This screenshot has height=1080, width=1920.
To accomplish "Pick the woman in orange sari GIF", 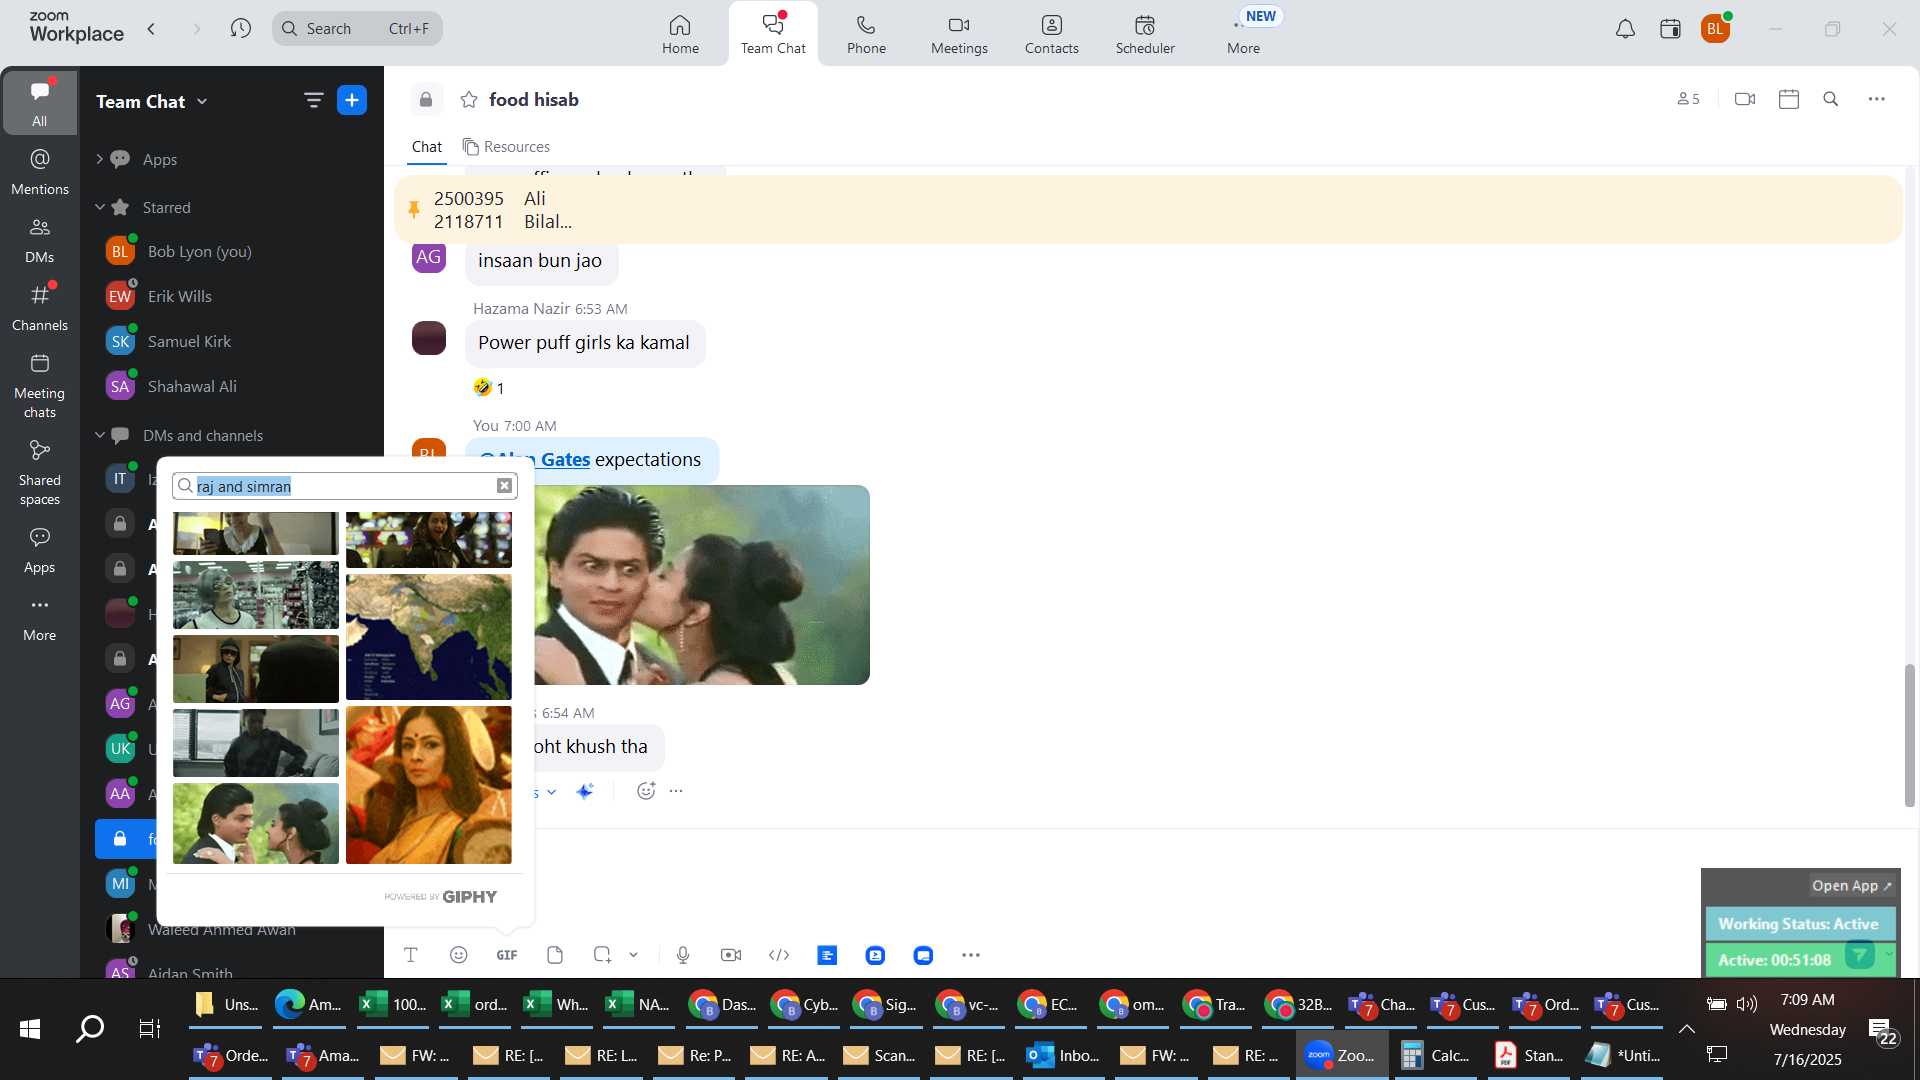I will pyautogui.click(x=429, y=785).
